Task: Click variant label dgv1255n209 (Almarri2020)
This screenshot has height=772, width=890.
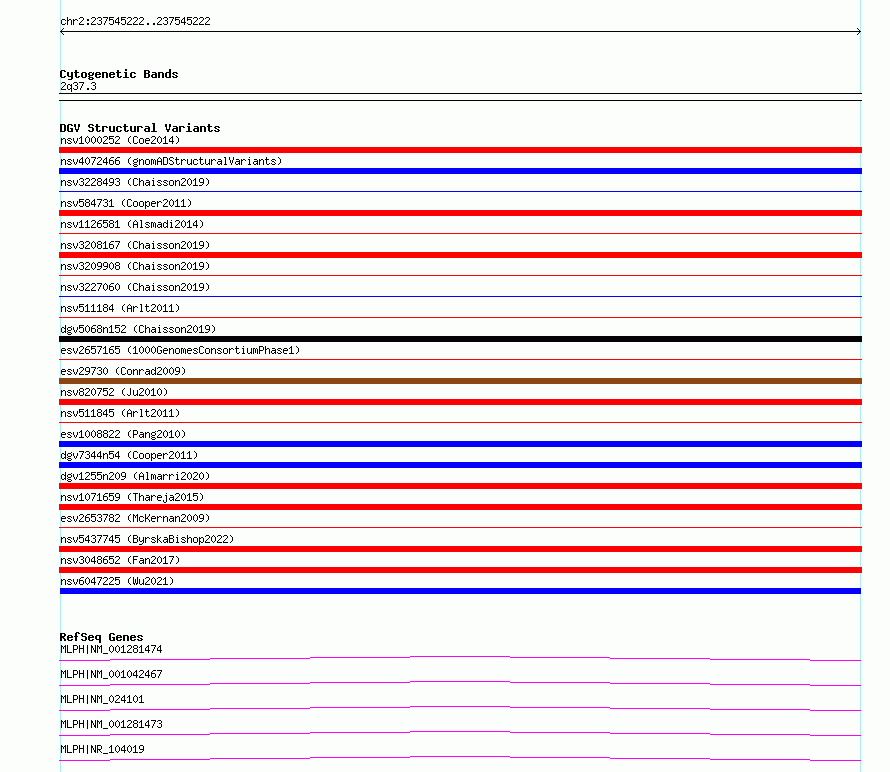Action: click(135, 476)
